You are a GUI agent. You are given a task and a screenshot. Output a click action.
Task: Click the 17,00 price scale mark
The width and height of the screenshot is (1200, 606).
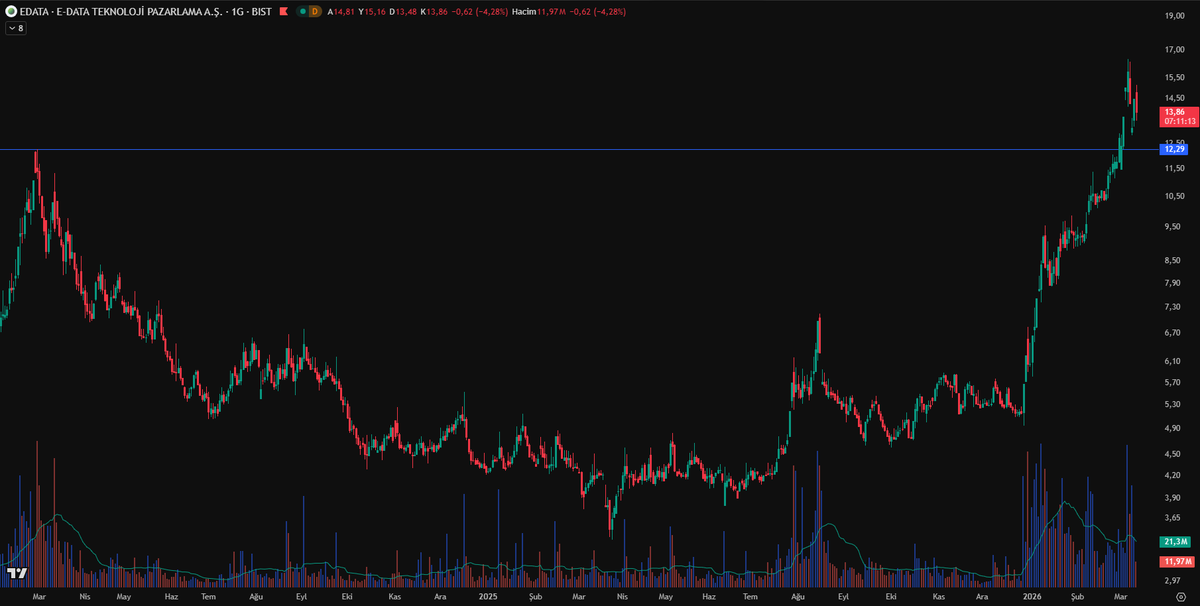click(x=1174, y=50)
